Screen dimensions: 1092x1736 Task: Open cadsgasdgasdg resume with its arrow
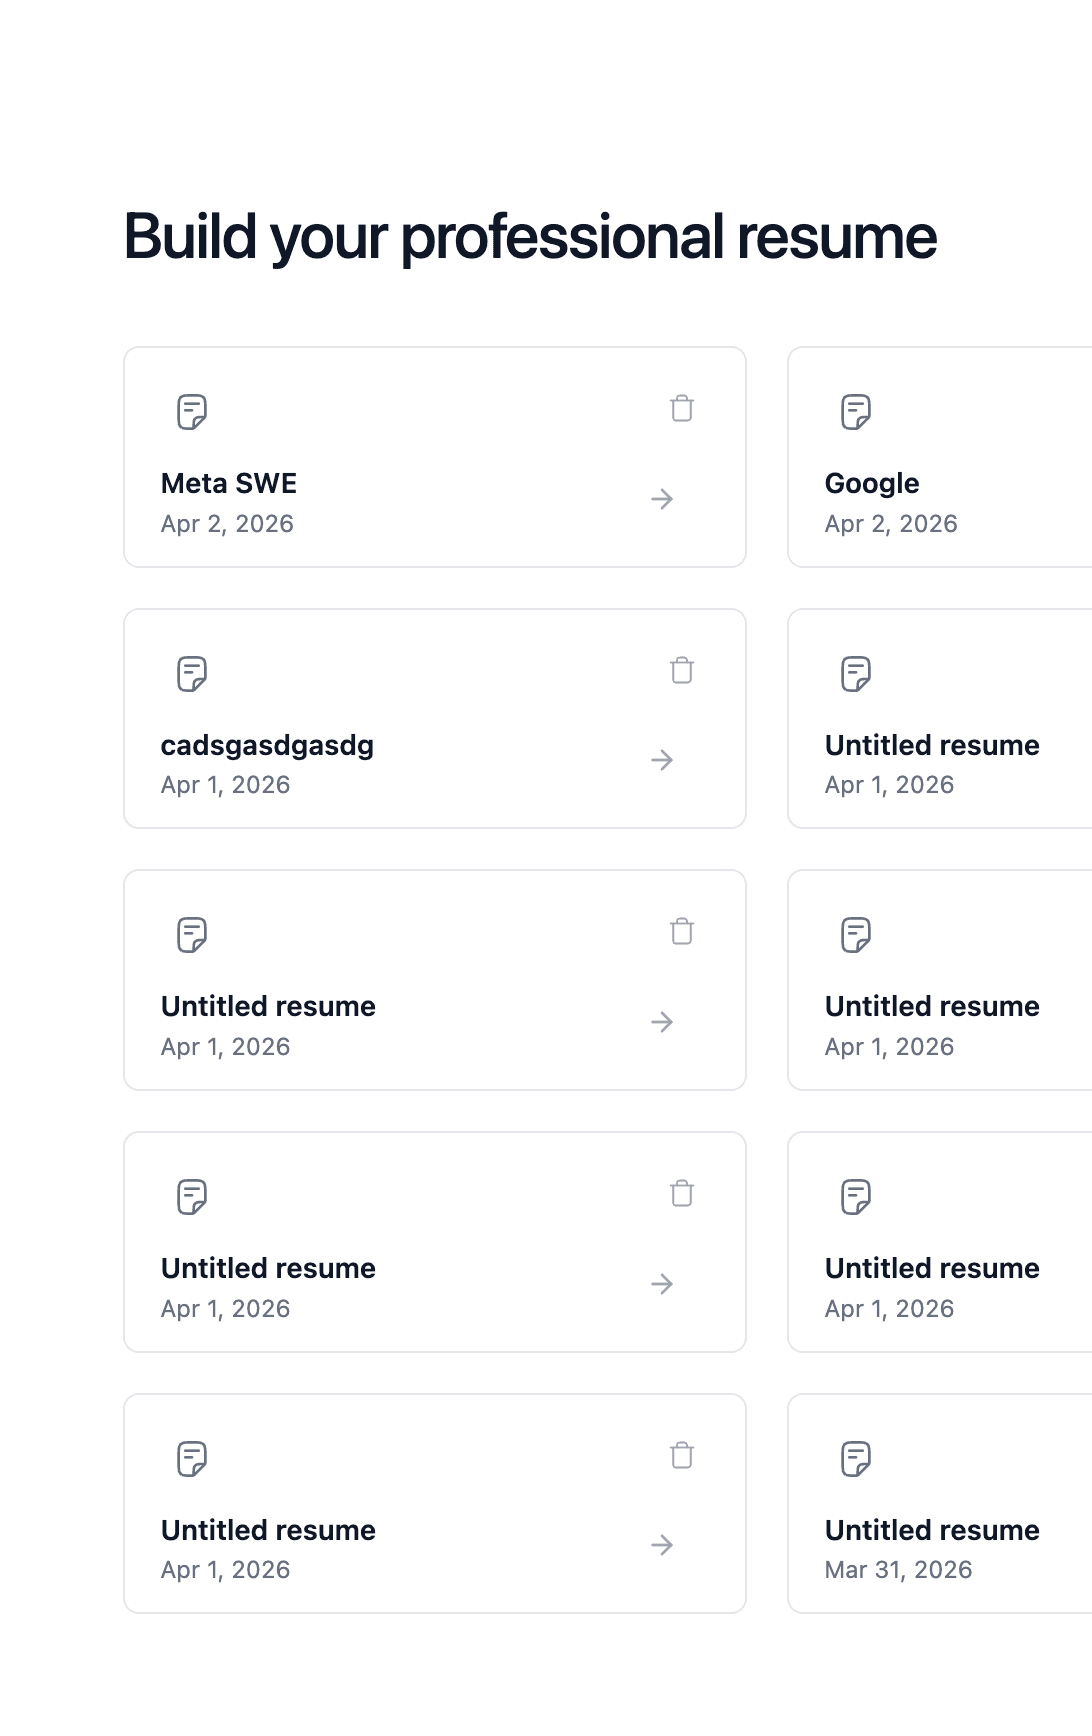tap(662, 761)
